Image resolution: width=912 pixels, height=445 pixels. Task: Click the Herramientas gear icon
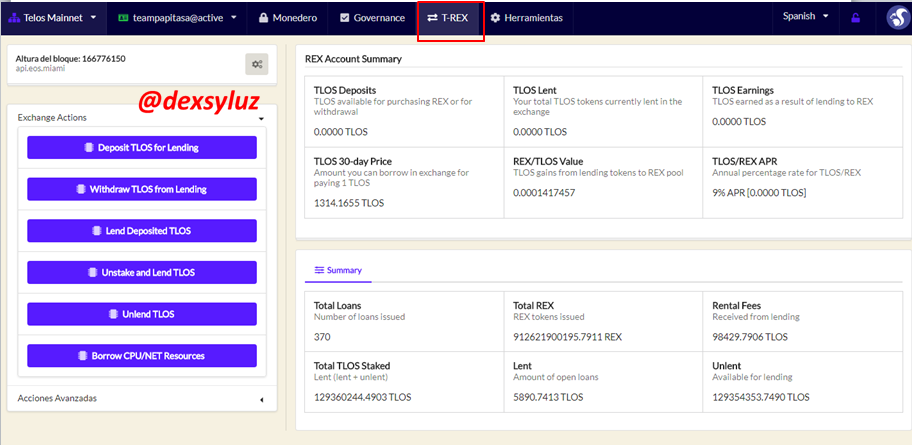click(495, 18)
